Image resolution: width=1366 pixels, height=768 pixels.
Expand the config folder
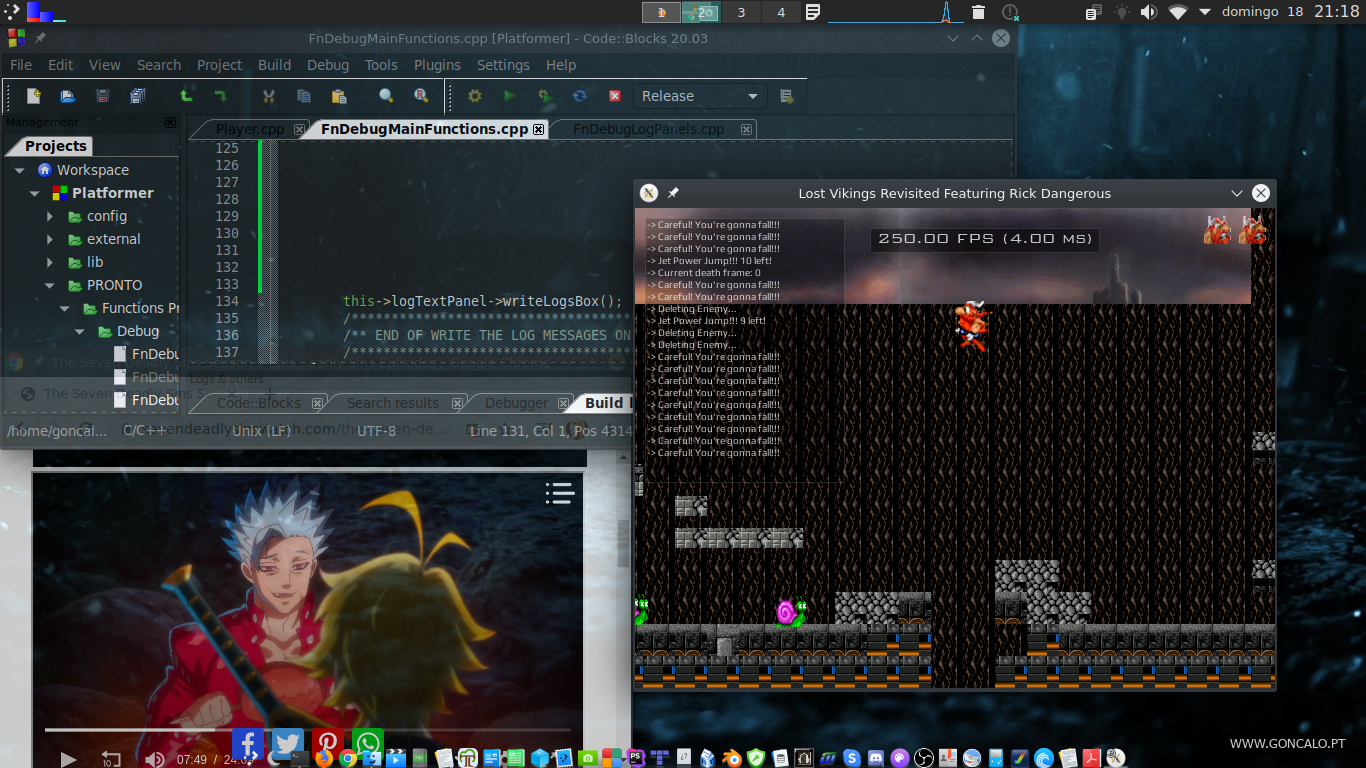tap(50, 216)
